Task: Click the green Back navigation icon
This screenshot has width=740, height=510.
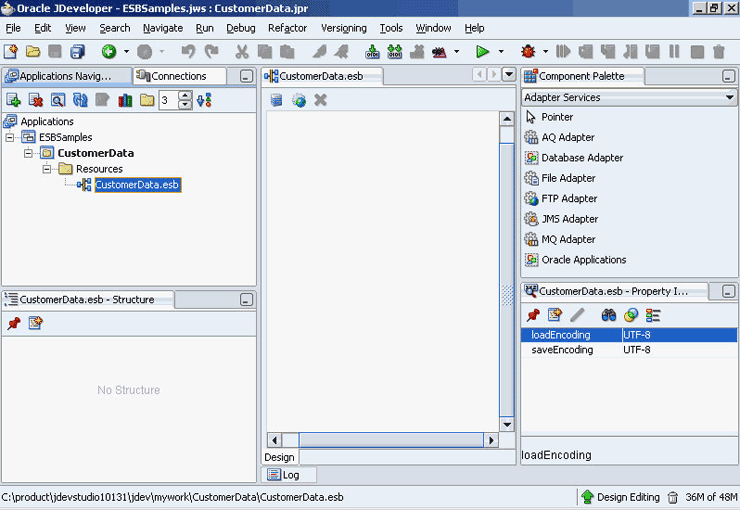Action: (109, 51)
